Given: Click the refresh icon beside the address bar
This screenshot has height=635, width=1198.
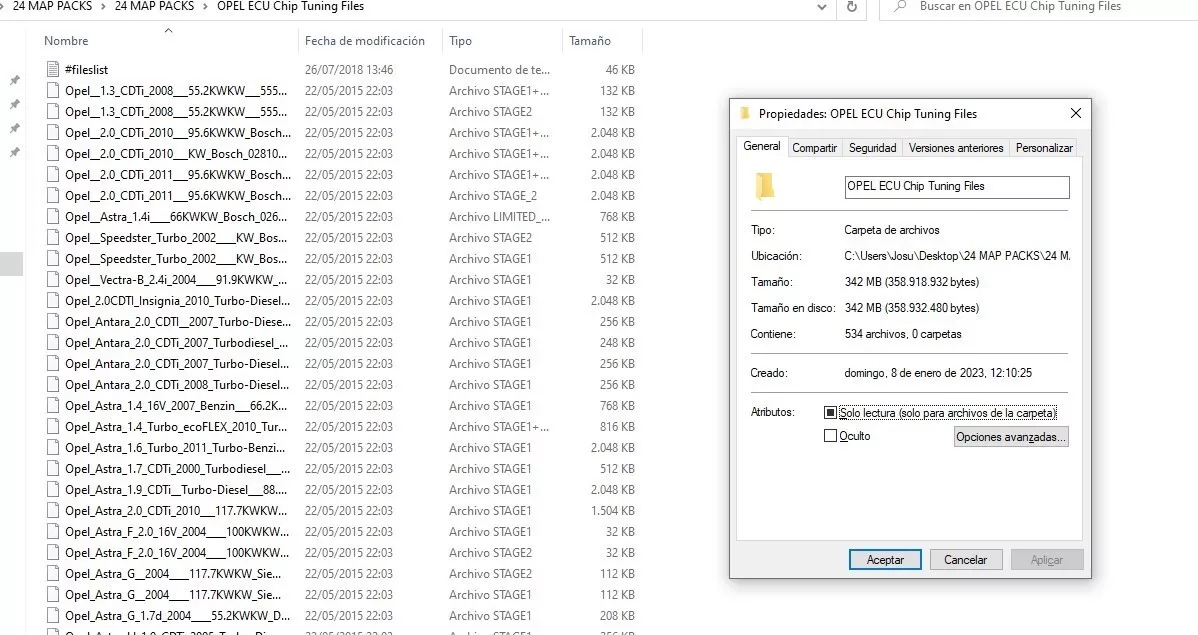Looking at the screenshot, I should click(852, 7).
